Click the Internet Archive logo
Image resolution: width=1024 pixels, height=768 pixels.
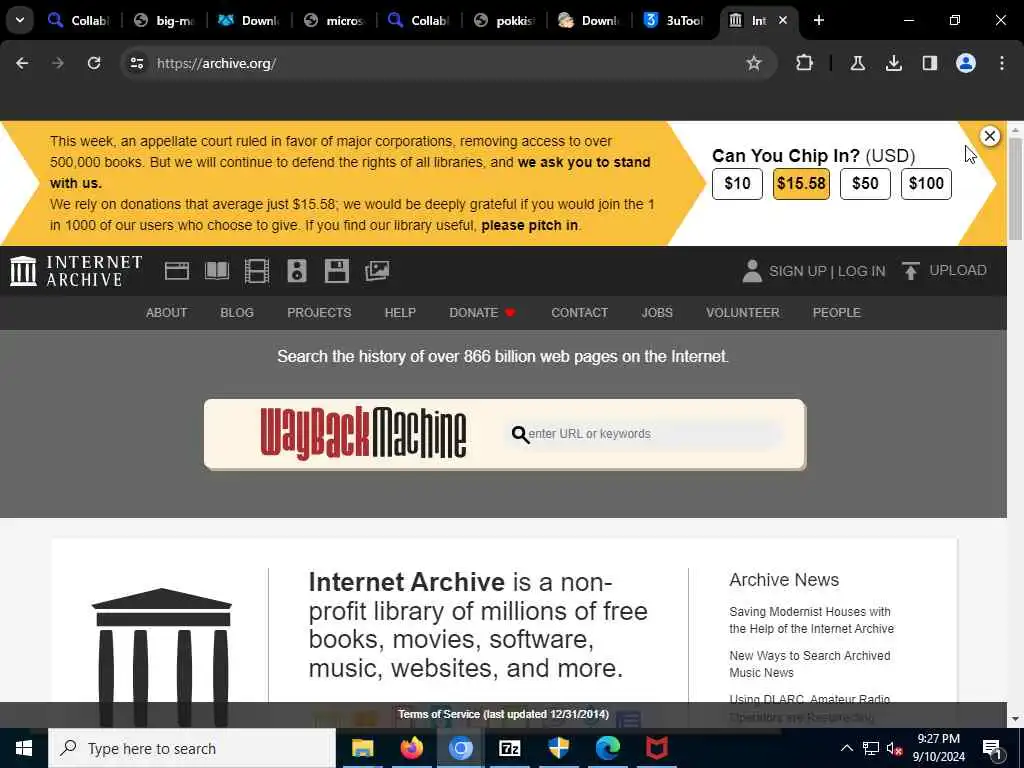pos(76,271)
